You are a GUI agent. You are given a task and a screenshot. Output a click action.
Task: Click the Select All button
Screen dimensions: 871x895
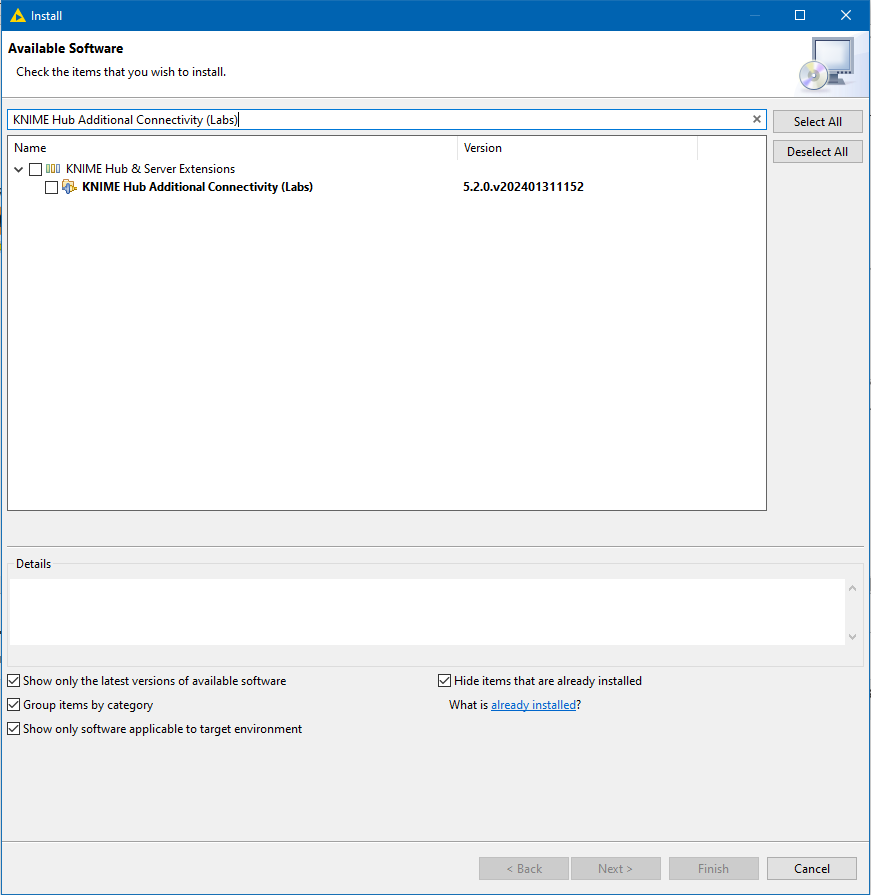[817, 122]
